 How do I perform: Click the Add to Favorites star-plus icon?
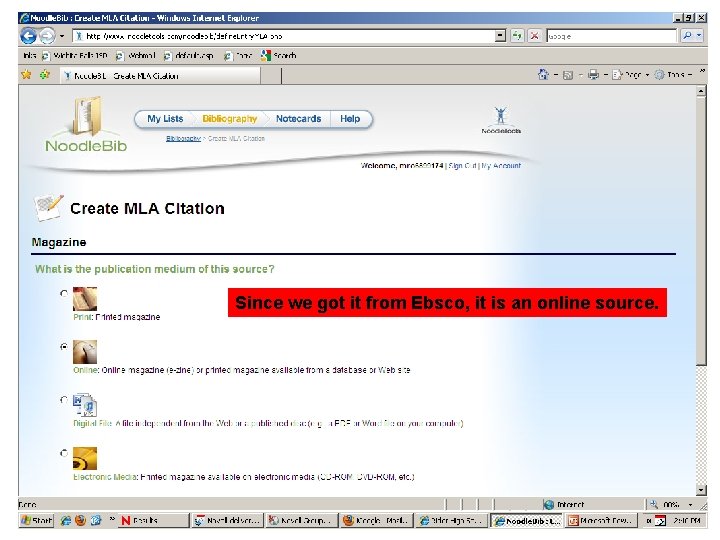coord(45,74)
